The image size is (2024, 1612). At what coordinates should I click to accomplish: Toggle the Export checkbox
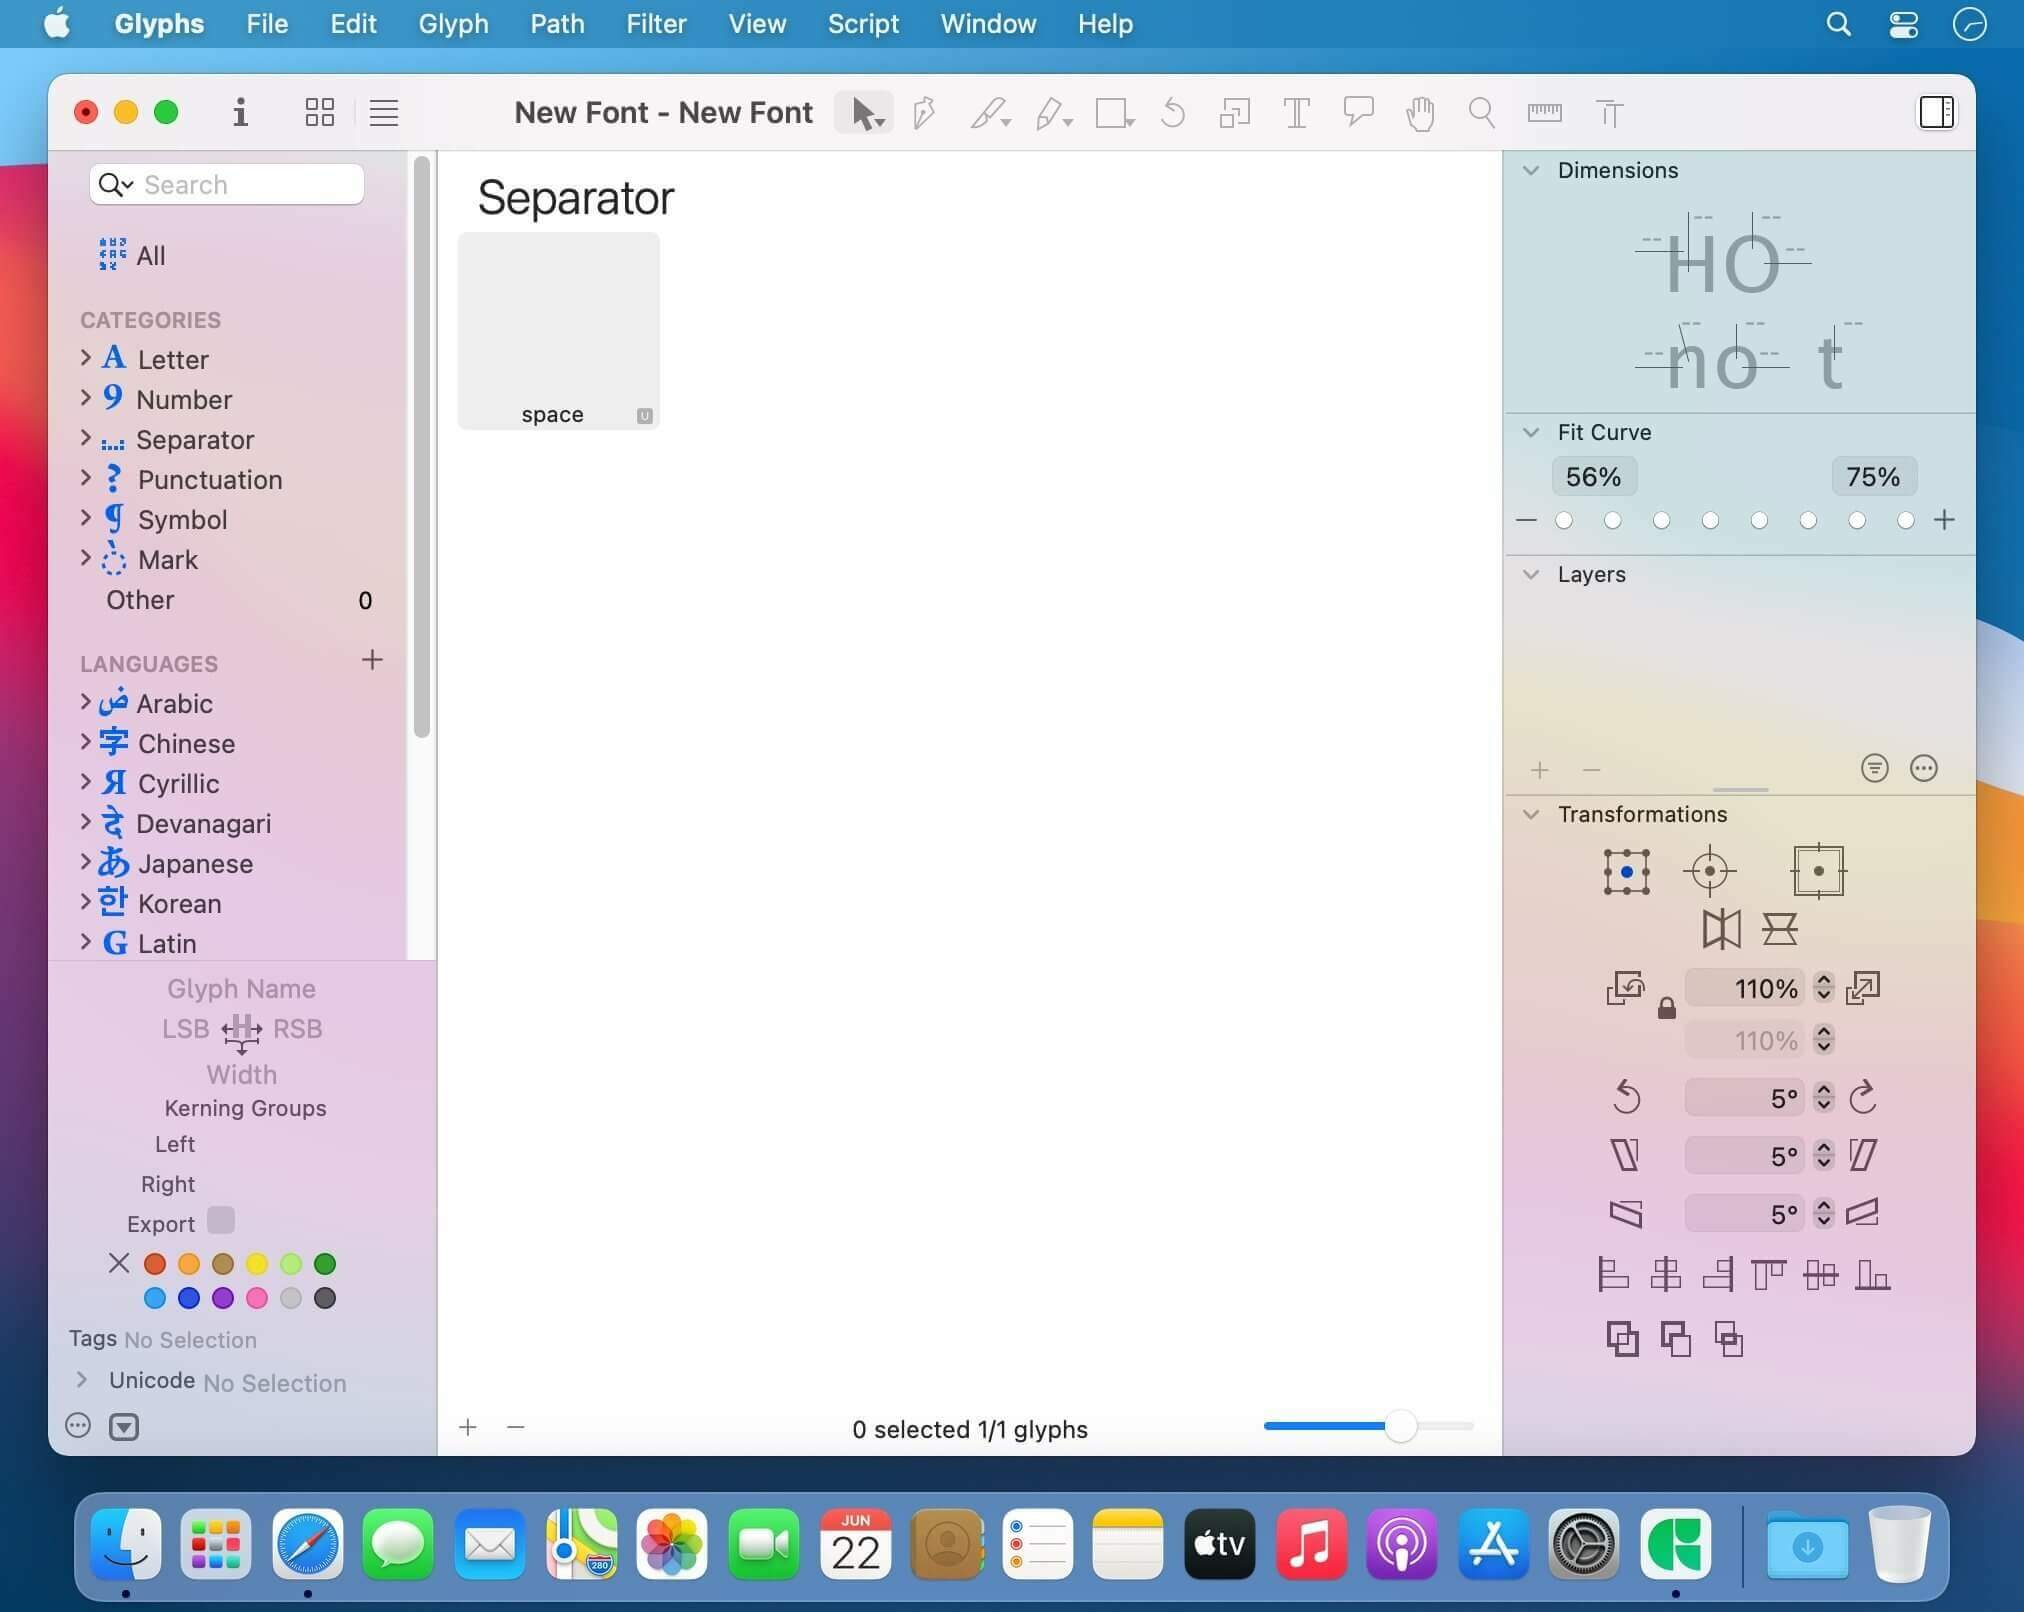(x=220, y=1221)
